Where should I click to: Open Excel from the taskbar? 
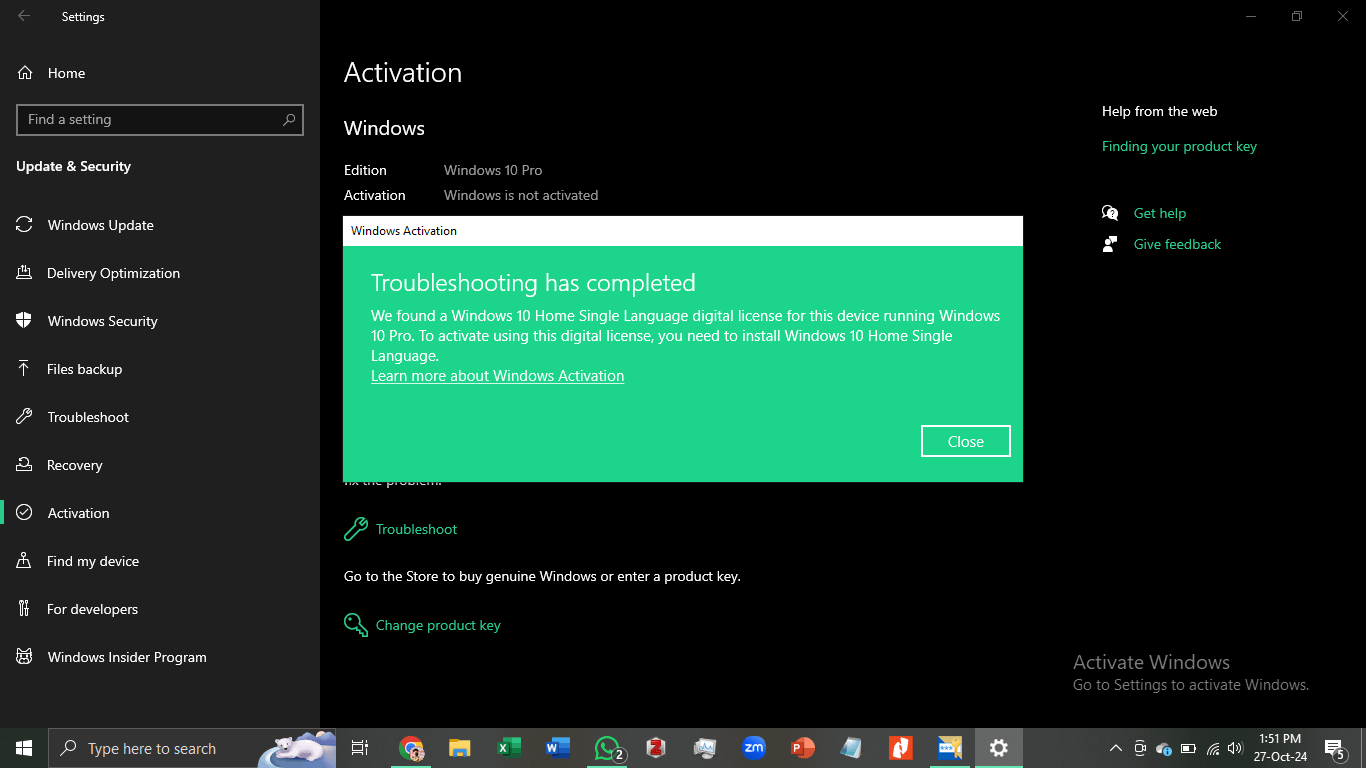[509, 748]
